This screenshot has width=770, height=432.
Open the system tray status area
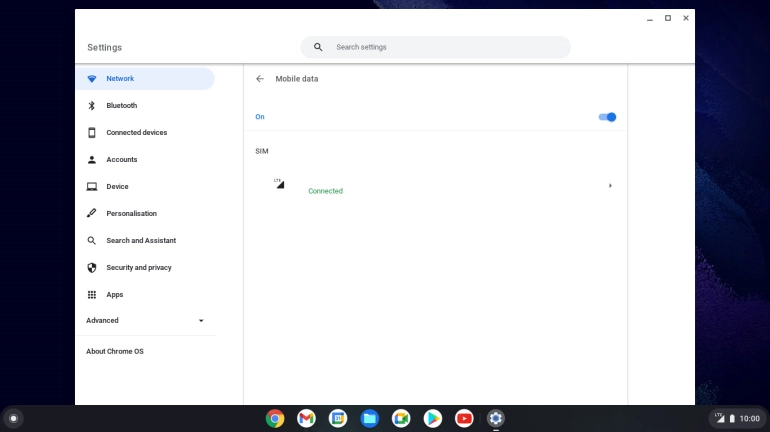pos(737,418)
